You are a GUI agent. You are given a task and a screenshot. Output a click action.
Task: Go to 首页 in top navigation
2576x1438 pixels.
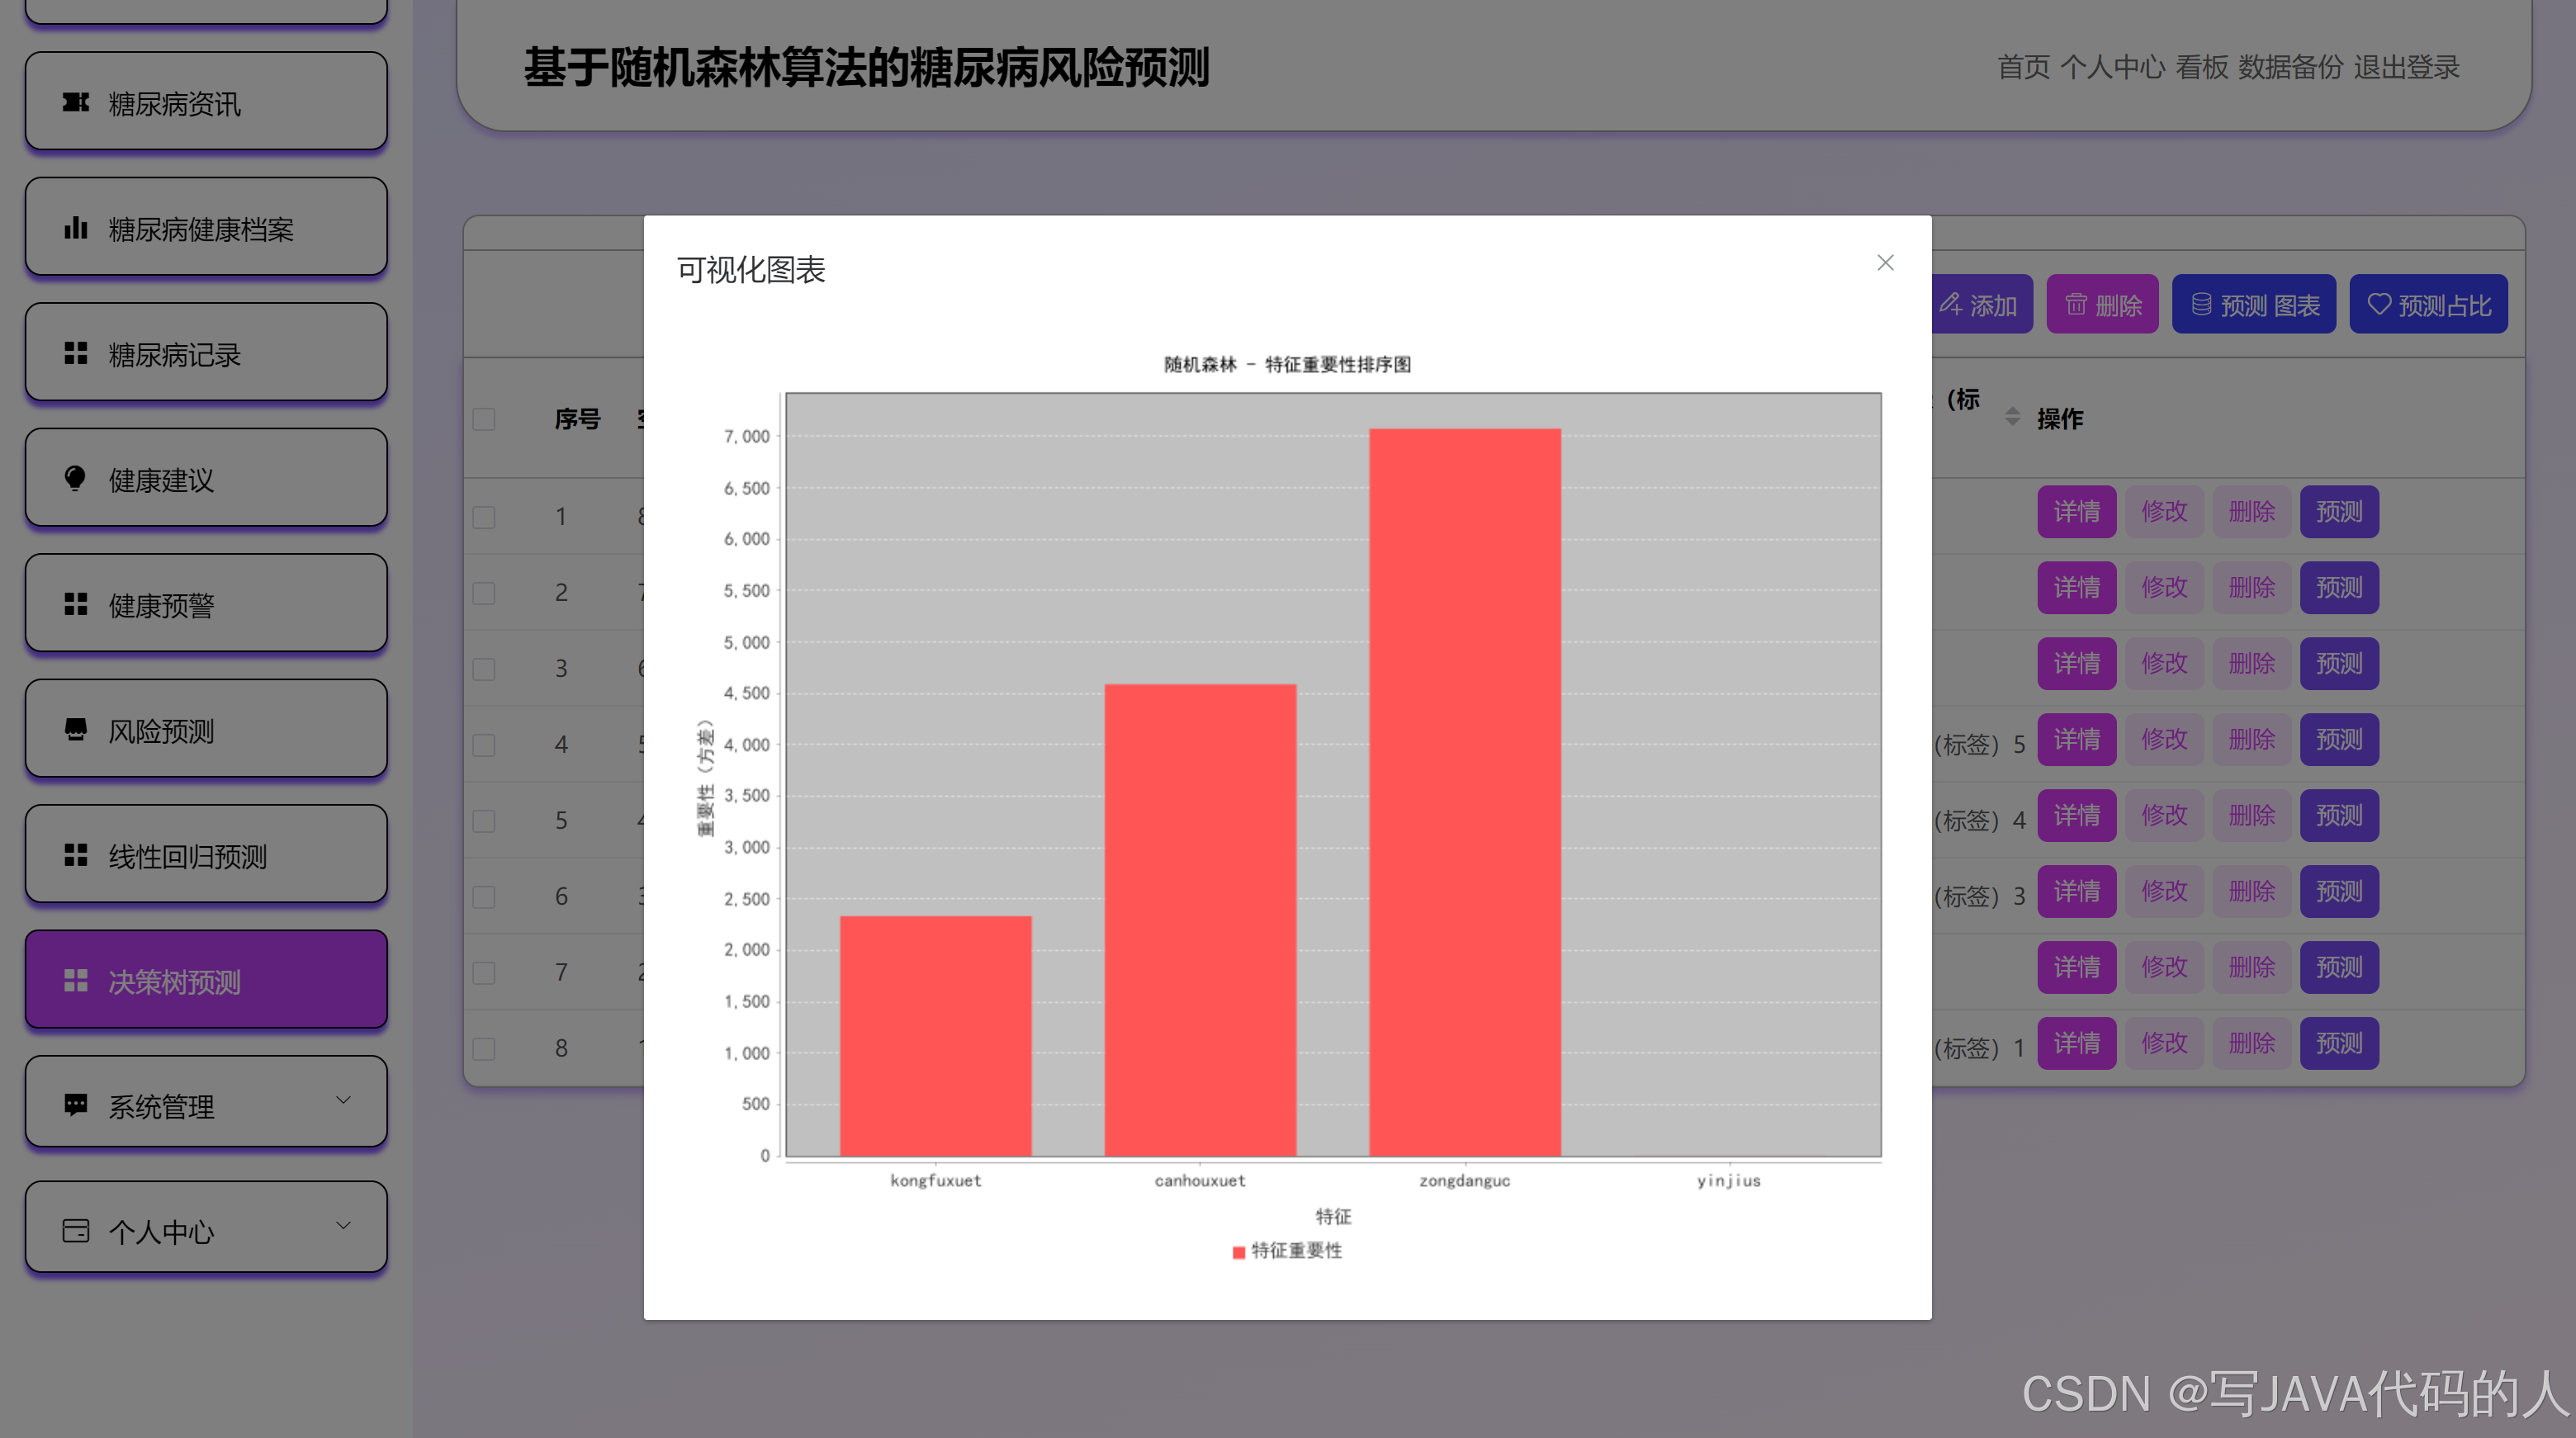point(2023,67)
